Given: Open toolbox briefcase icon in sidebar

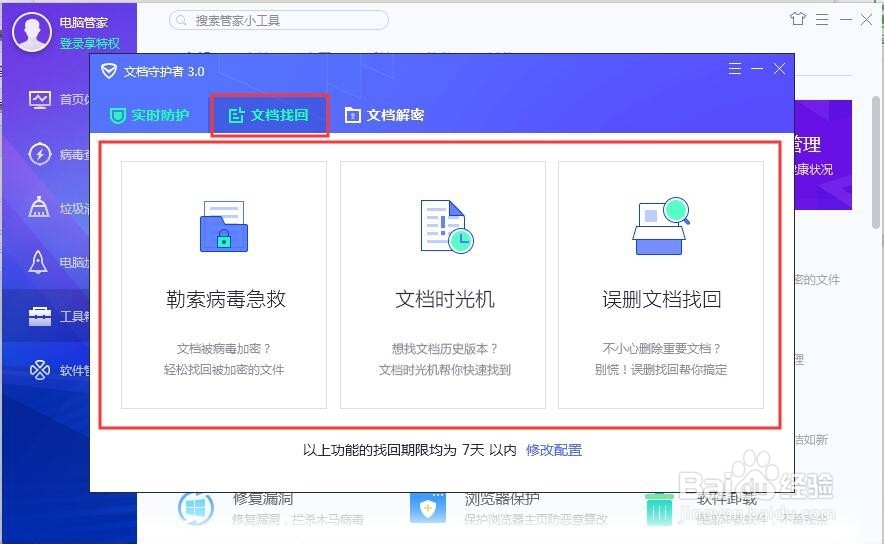Looking at the screenshot, I should 39,316.
